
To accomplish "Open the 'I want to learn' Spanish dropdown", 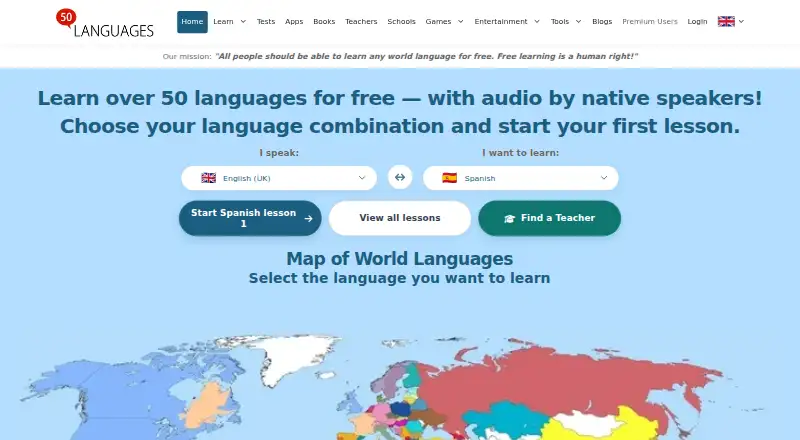I will pos(520,178).
